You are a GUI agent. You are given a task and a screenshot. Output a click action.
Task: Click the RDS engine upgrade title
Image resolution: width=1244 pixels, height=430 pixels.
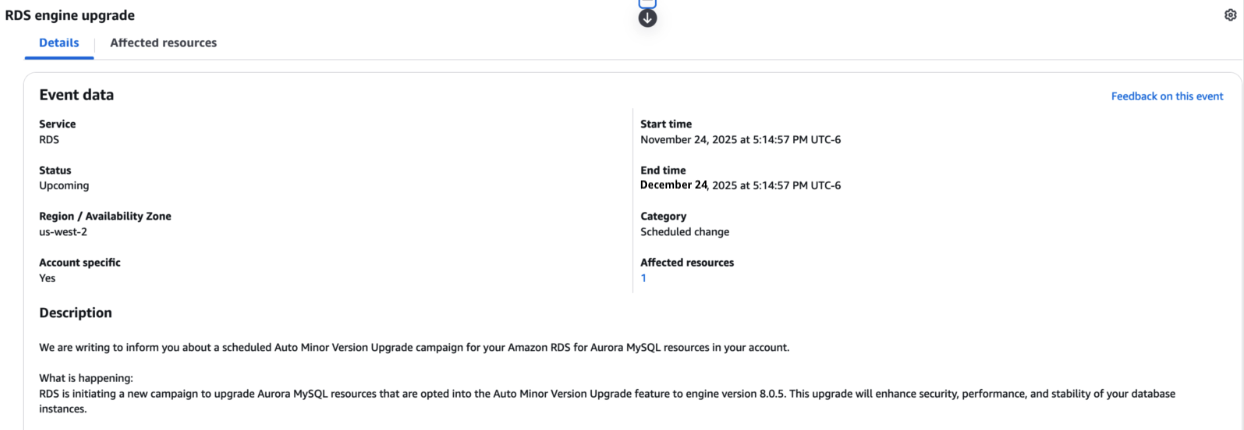pyautogui.click(x=70, y=16)
